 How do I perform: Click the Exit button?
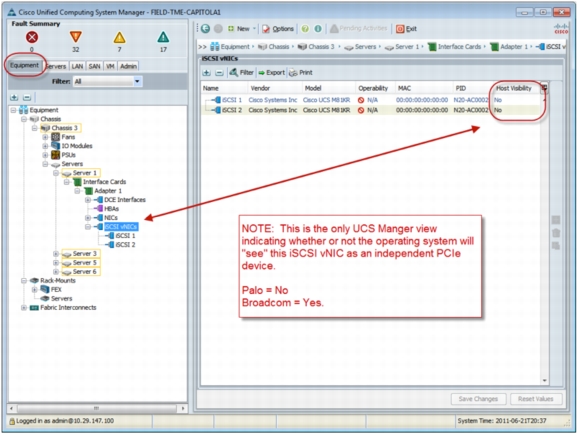406,29
